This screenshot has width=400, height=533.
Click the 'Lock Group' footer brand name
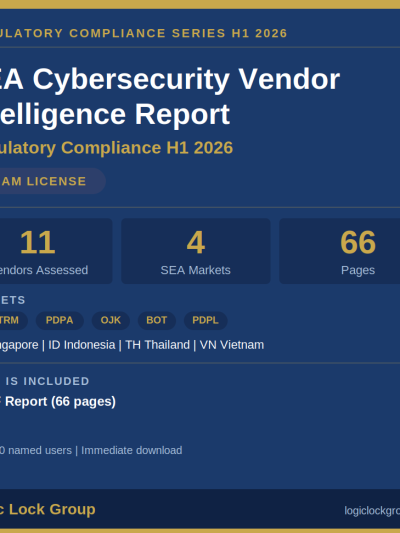[x=52, y=509]
